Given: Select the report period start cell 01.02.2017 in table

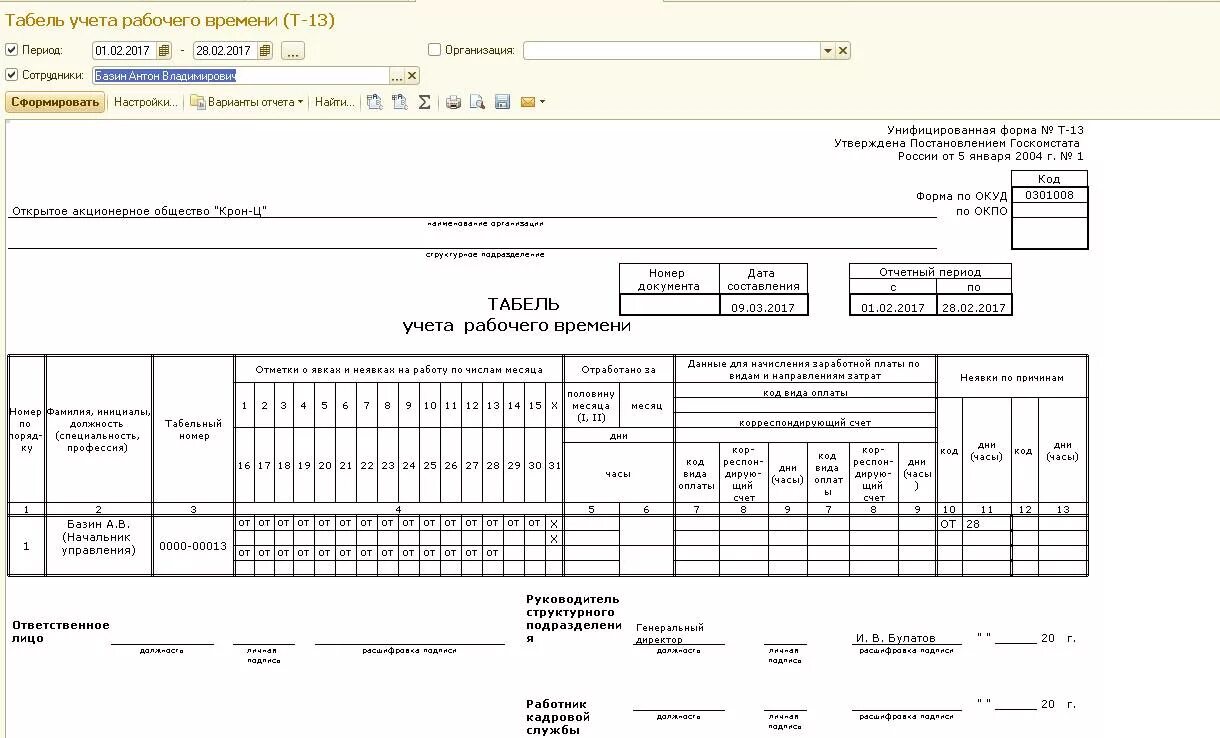Looking at the screenshot, I should (893, 307).
